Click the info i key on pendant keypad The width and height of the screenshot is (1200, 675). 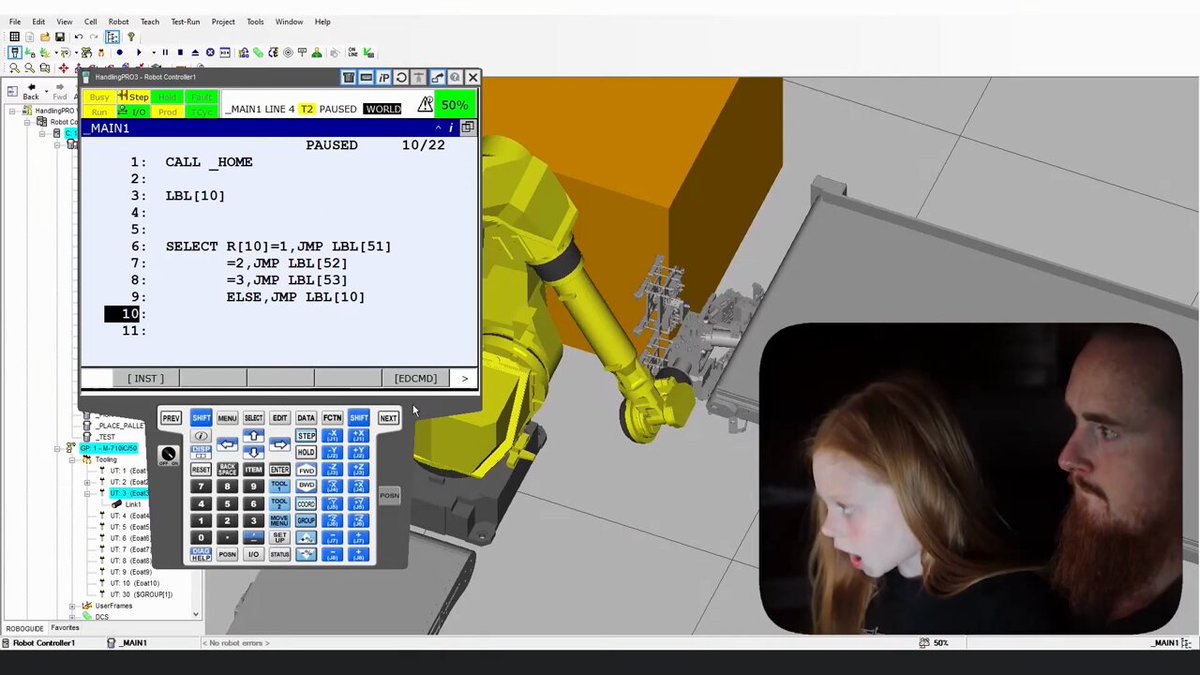pos(201,436)
